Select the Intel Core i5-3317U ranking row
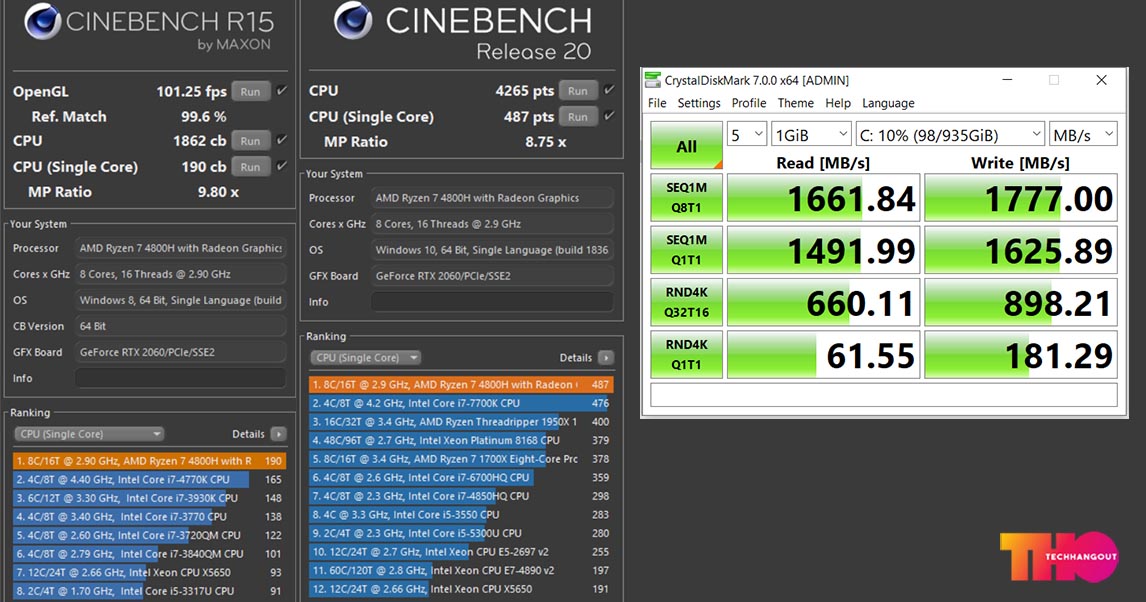1146x602 pixels. 149,591
